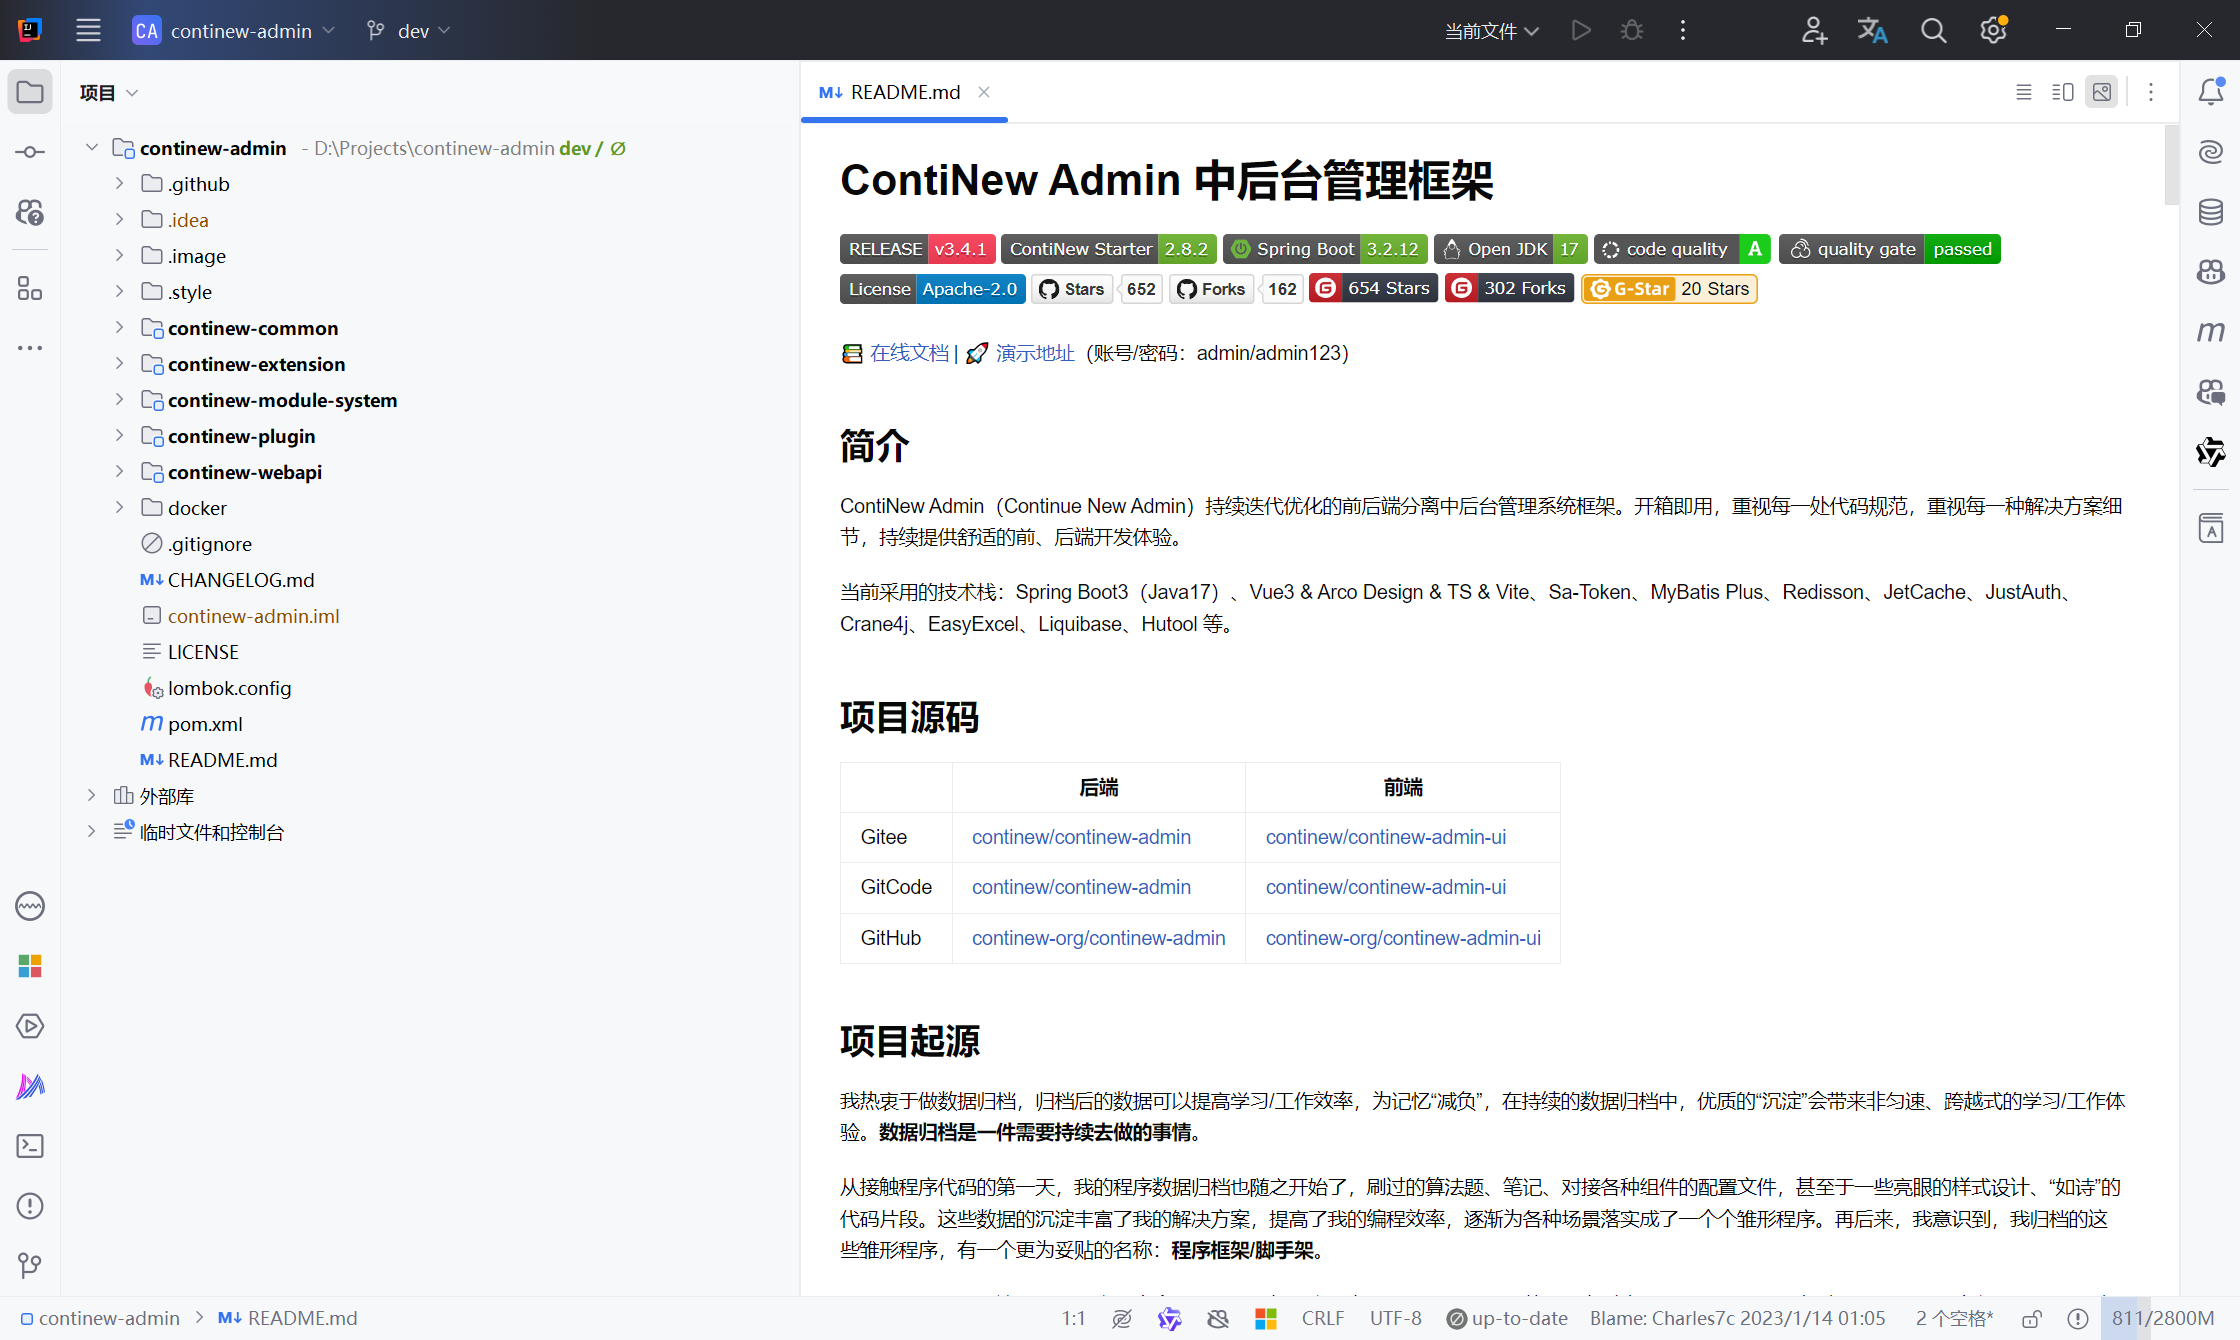The image size is (2240, 1340).
Task: Open the Problems tool window
Action: point(30,1206)
